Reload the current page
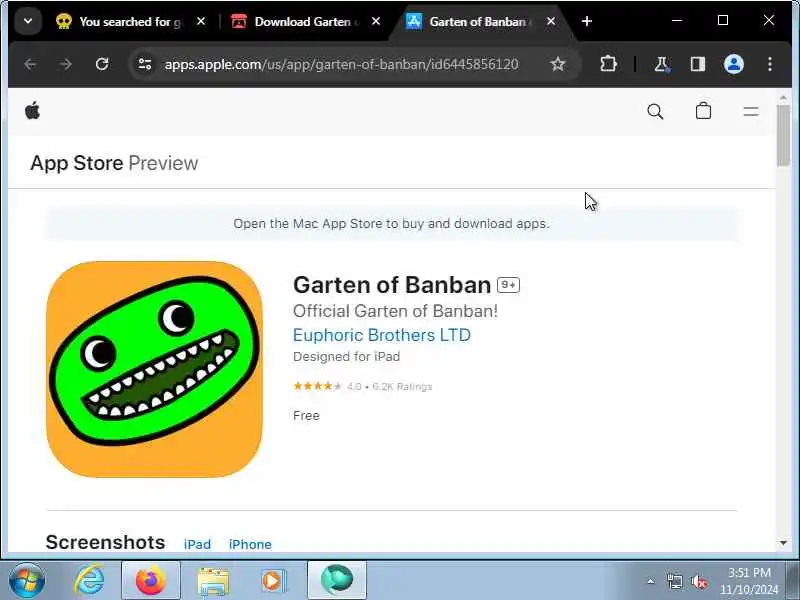Image resolution: width=800 pixels, height=600 pixels. (102, 64)
